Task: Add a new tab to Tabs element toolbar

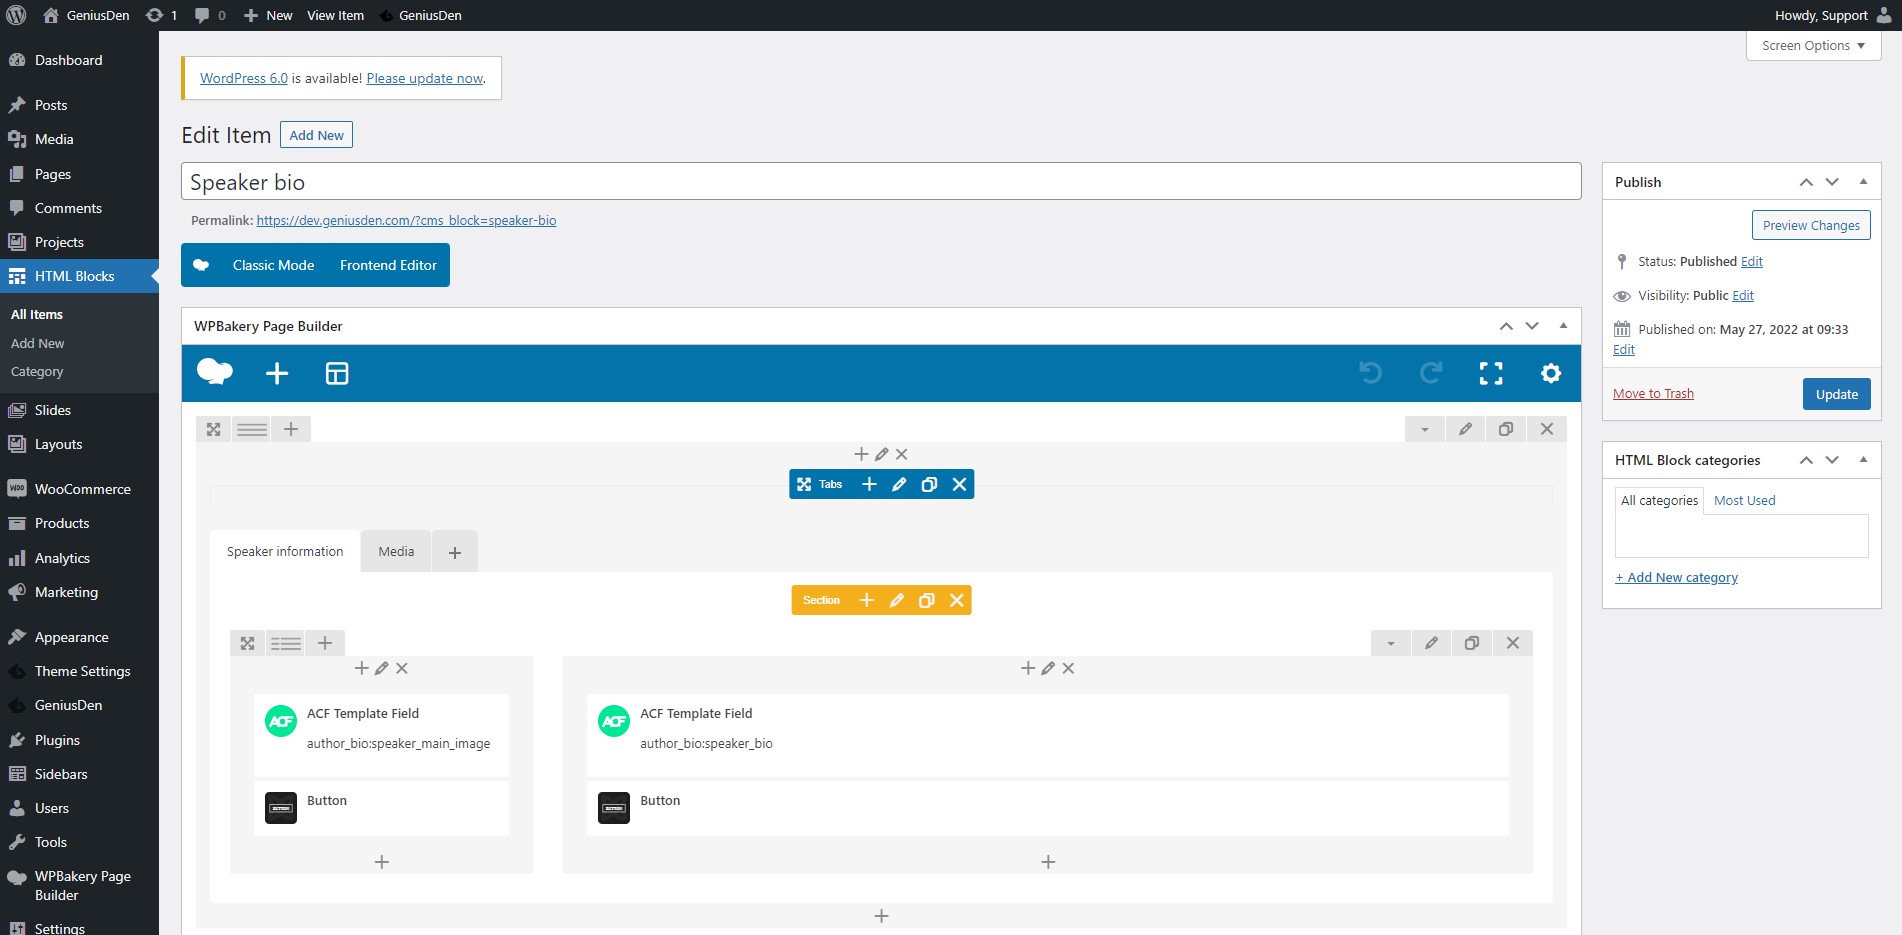Action: pos(869,484)
